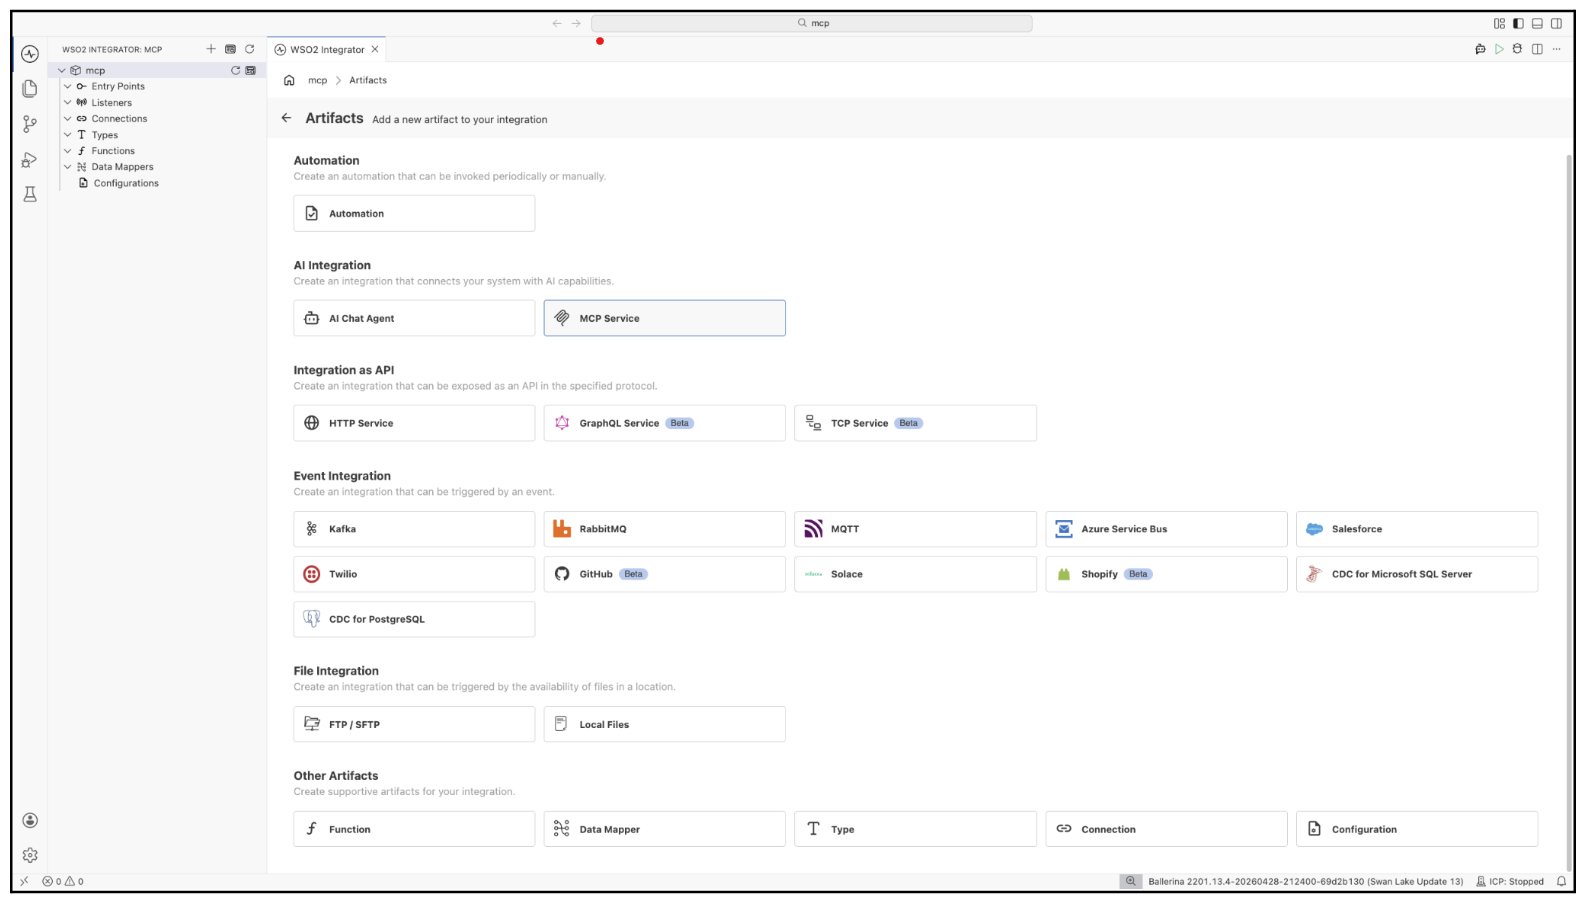Choose the Twilio event integration
The image size is (1586, 904).
click(414, 574)
